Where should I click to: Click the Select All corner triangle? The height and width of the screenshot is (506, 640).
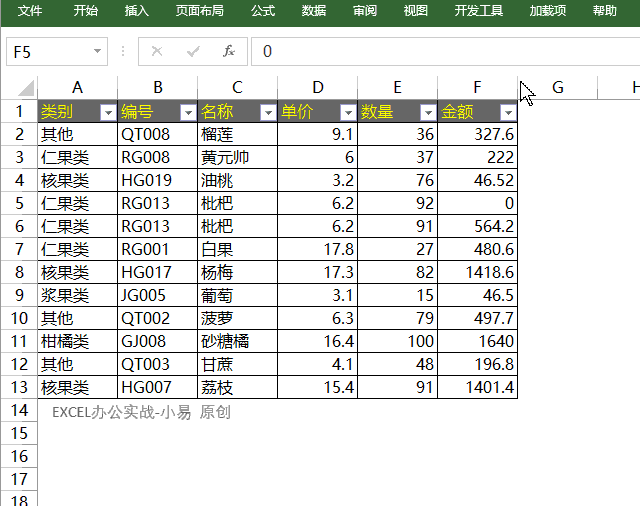25,88
